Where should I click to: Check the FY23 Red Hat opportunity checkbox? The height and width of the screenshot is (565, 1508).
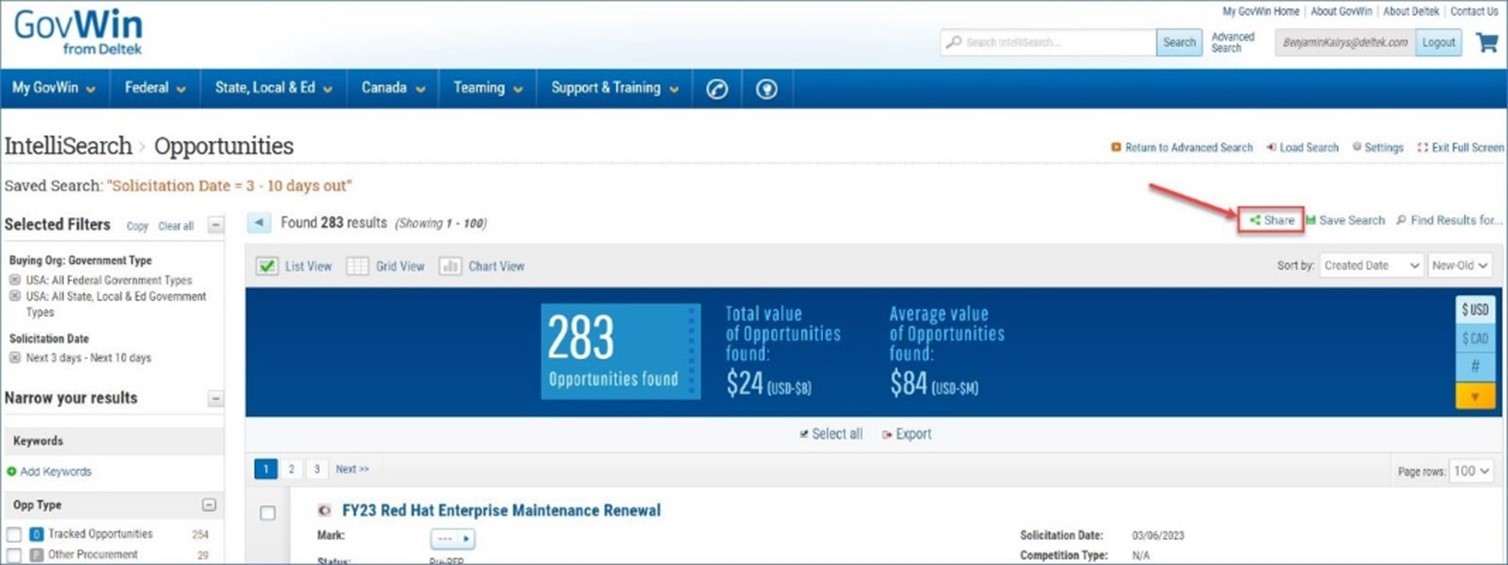(x=267, y=513)
